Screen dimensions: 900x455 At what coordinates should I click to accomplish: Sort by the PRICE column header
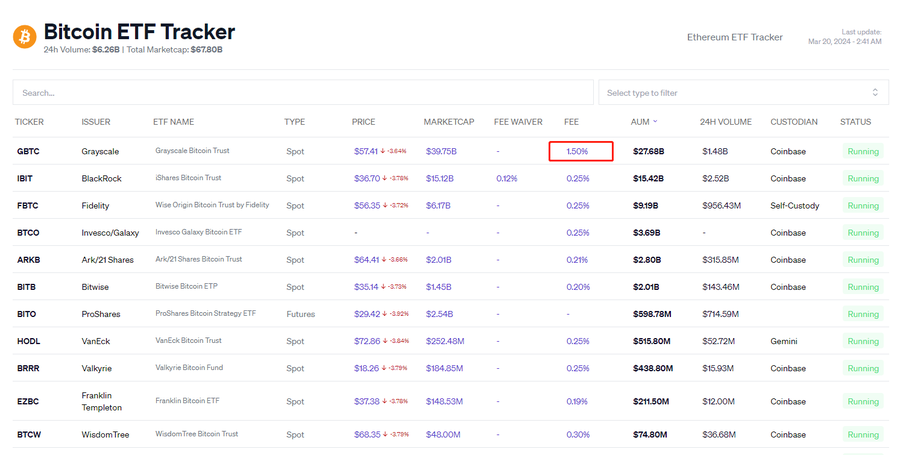[363, 122]
